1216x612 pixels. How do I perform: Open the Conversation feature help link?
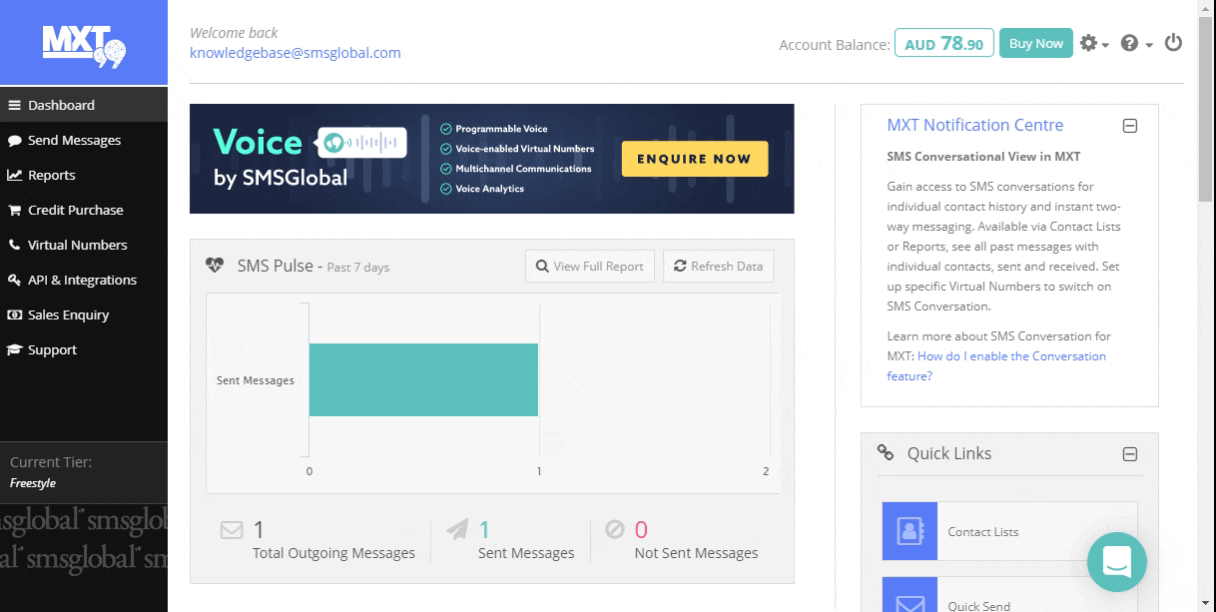tap(996, 366)
